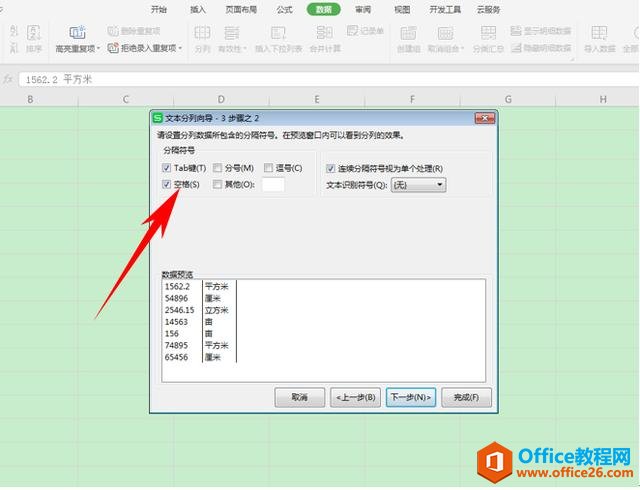Click the 拒绝录入重复项 icon
640x490 pixels.
113,48
